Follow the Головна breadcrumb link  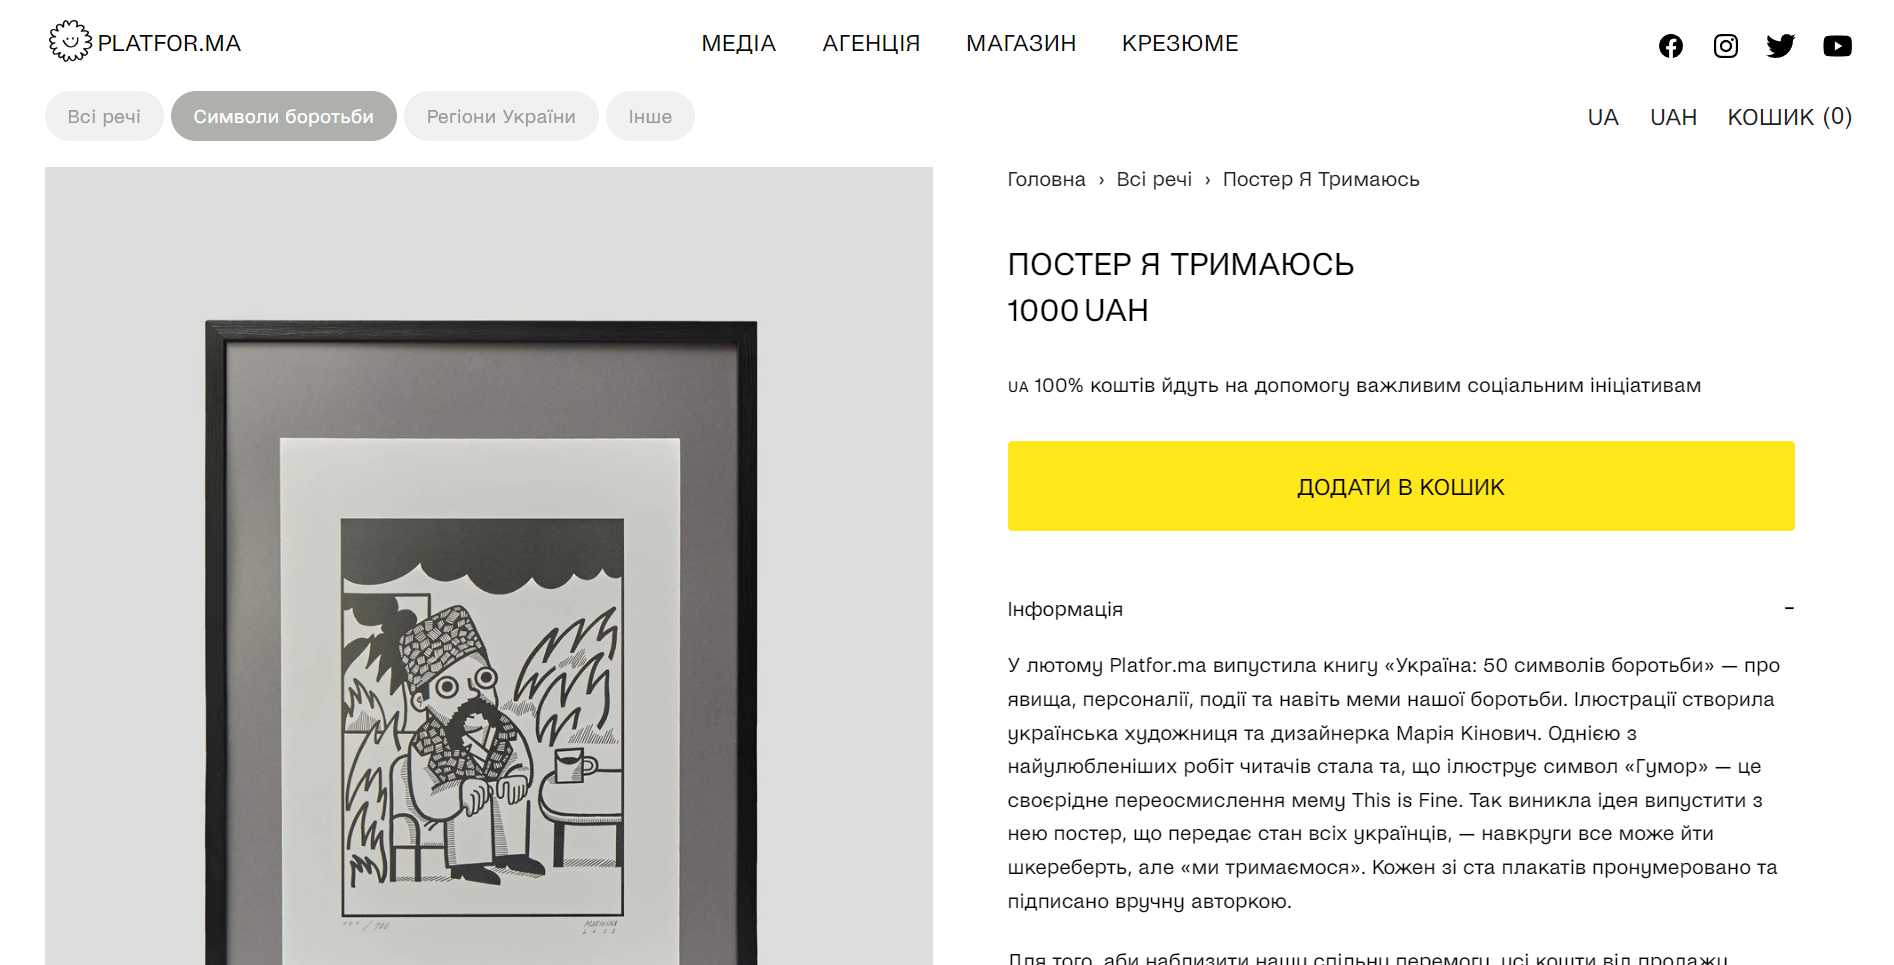[x=1046, y=179]
